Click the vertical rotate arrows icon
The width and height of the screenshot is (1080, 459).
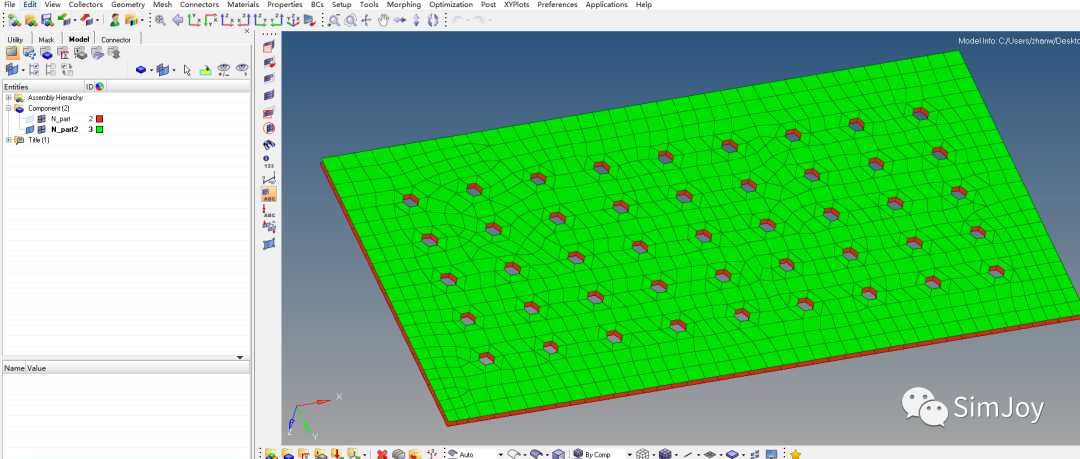[x=416, y=20]
